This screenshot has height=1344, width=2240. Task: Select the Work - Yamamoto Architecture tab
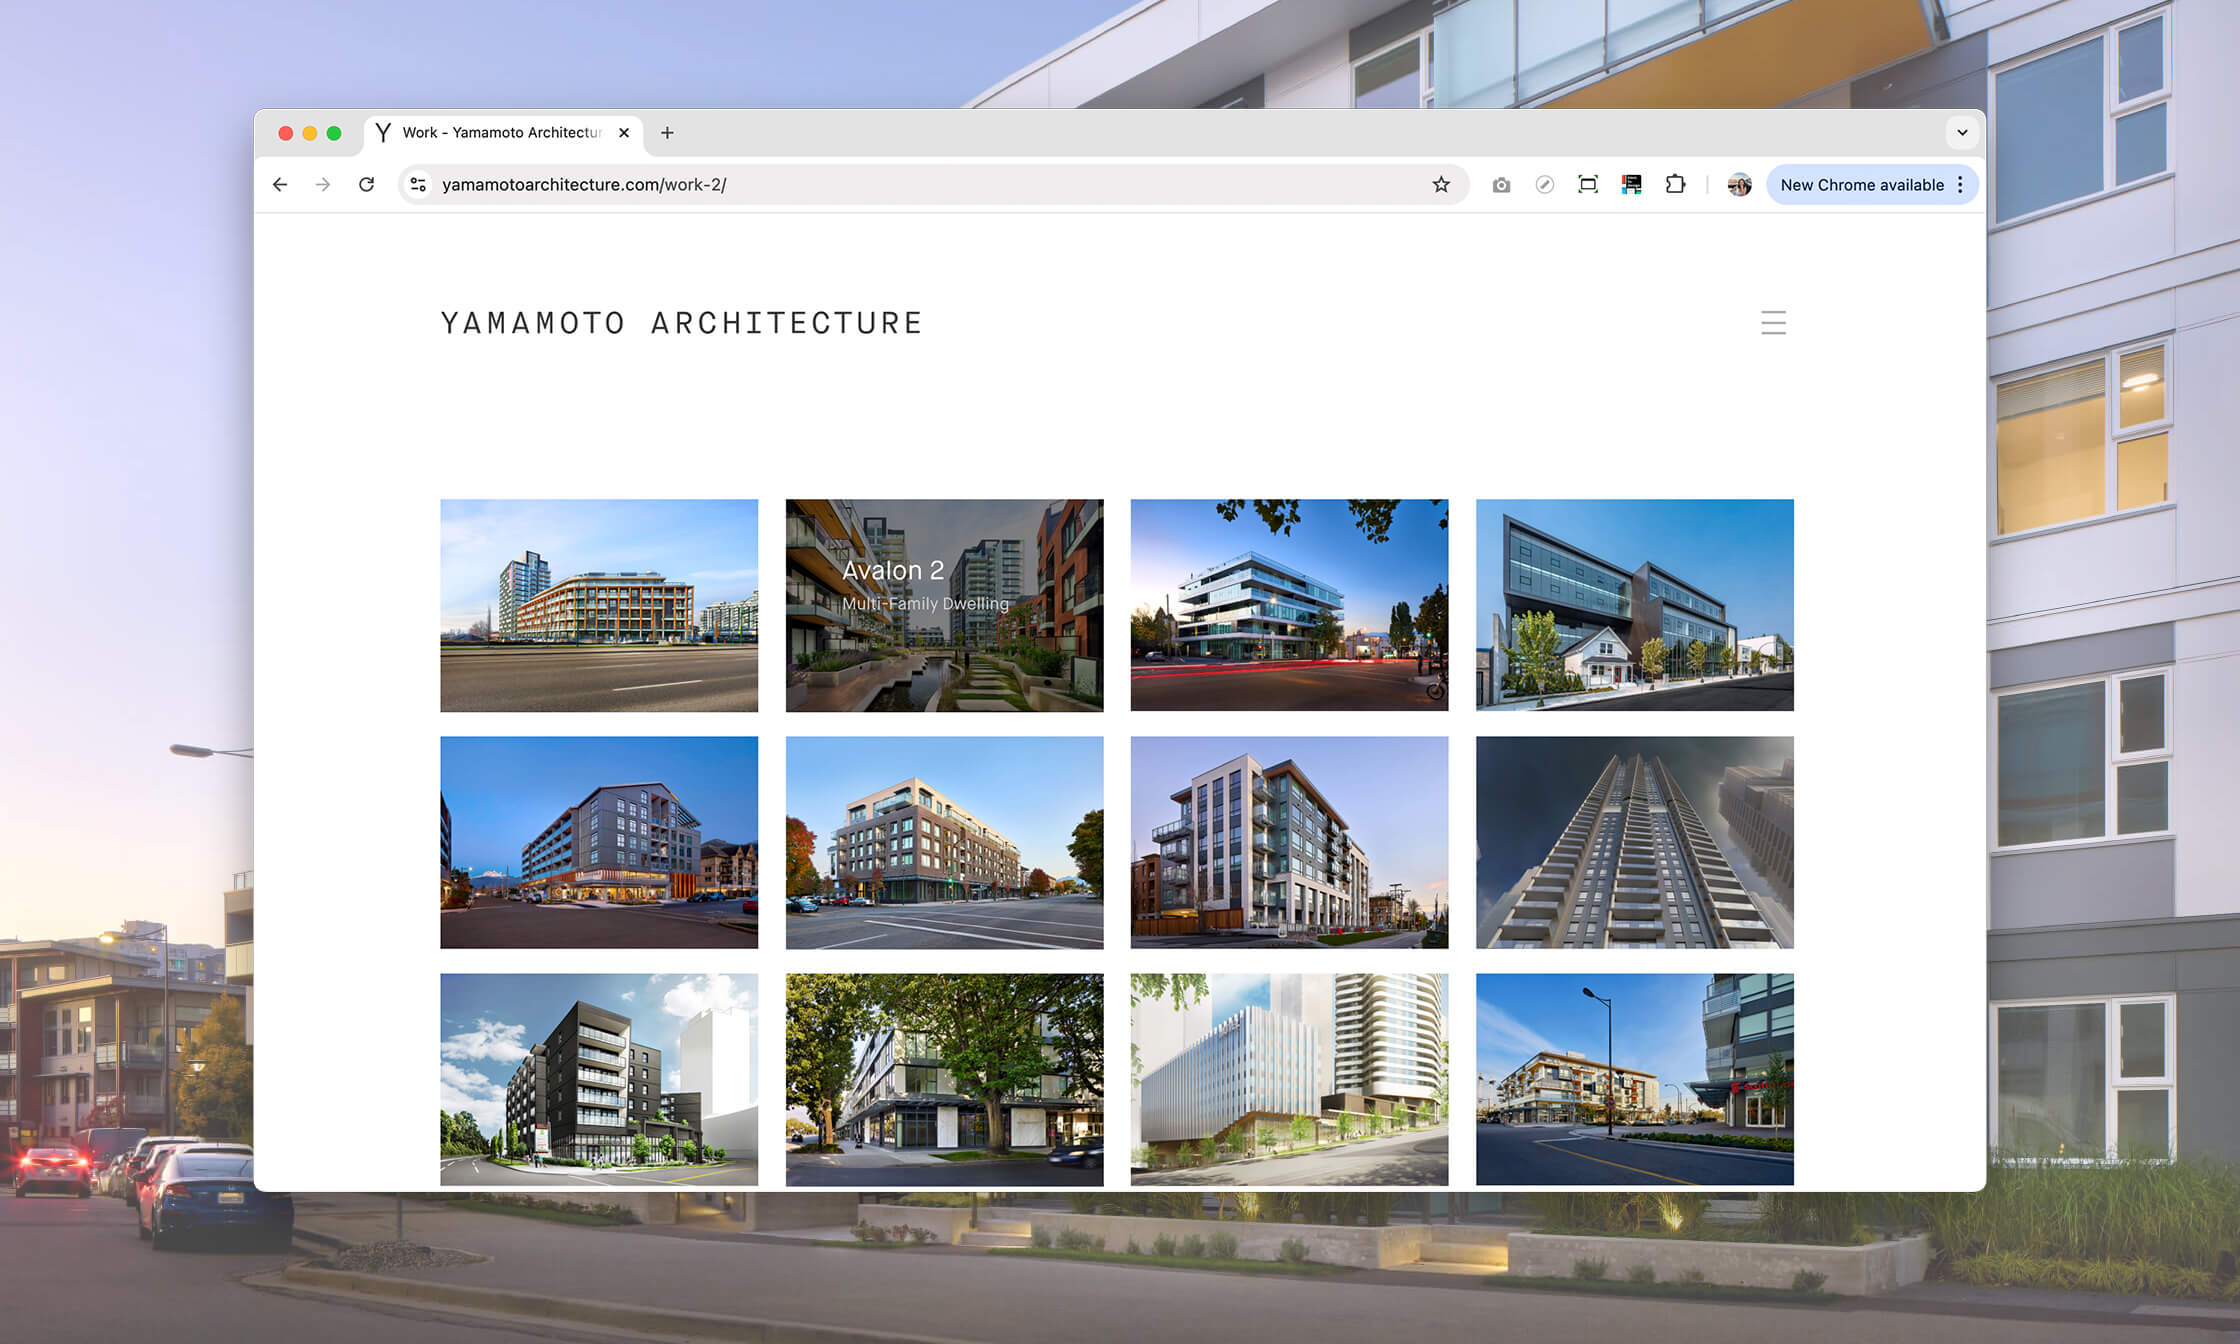click(x=500, y=132)
